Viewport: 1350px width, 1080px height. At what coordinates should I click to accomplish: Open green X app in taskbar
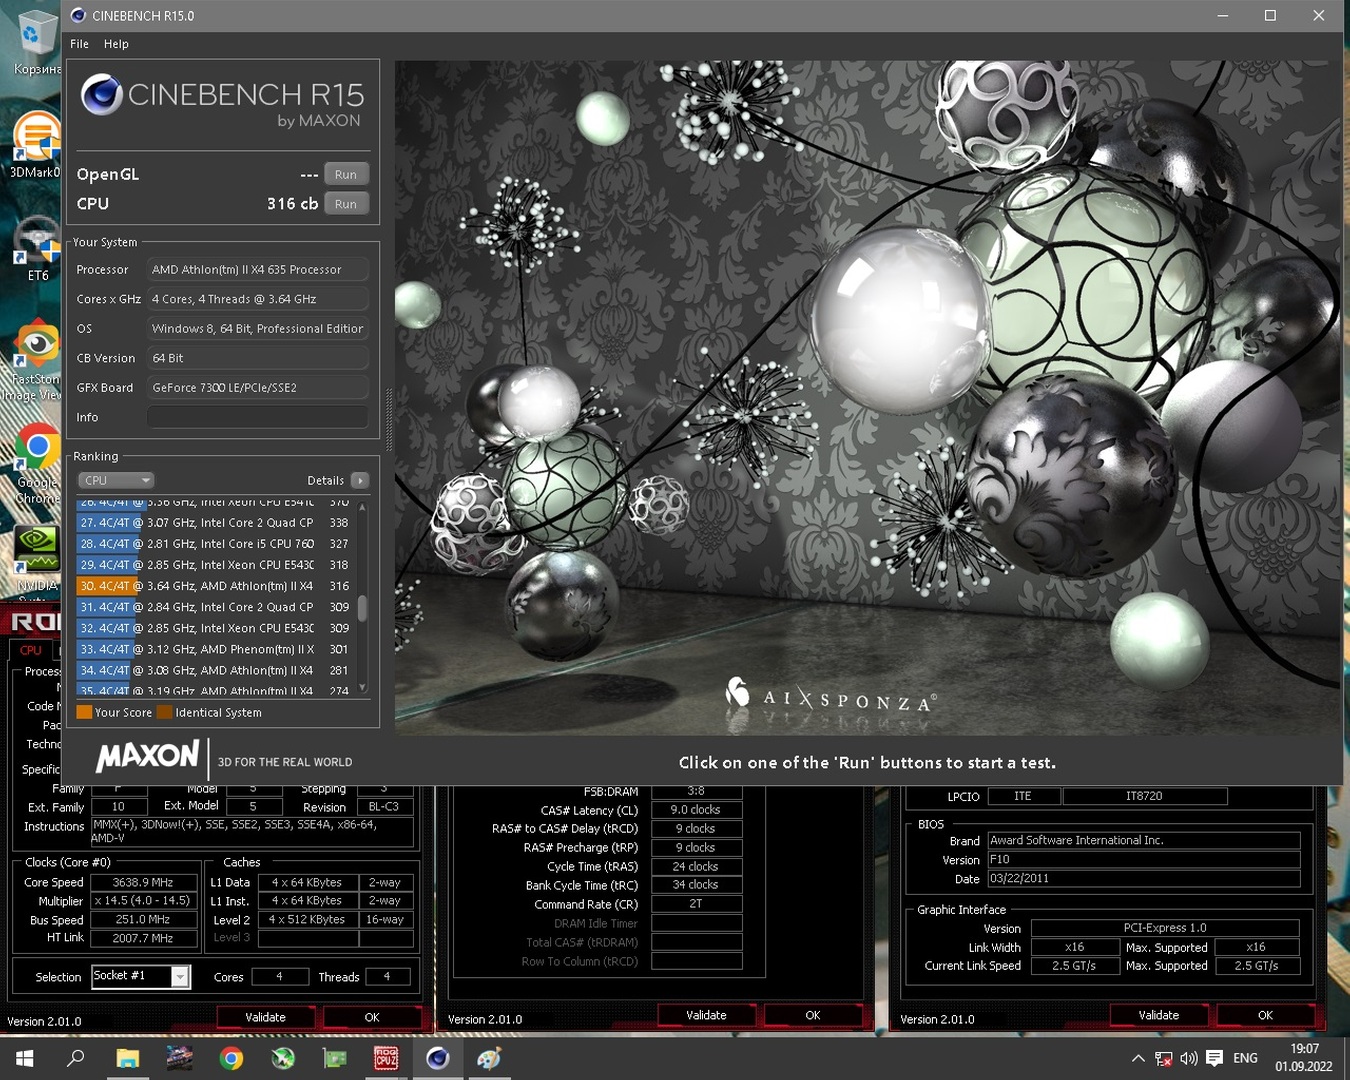pos(283,1058)
